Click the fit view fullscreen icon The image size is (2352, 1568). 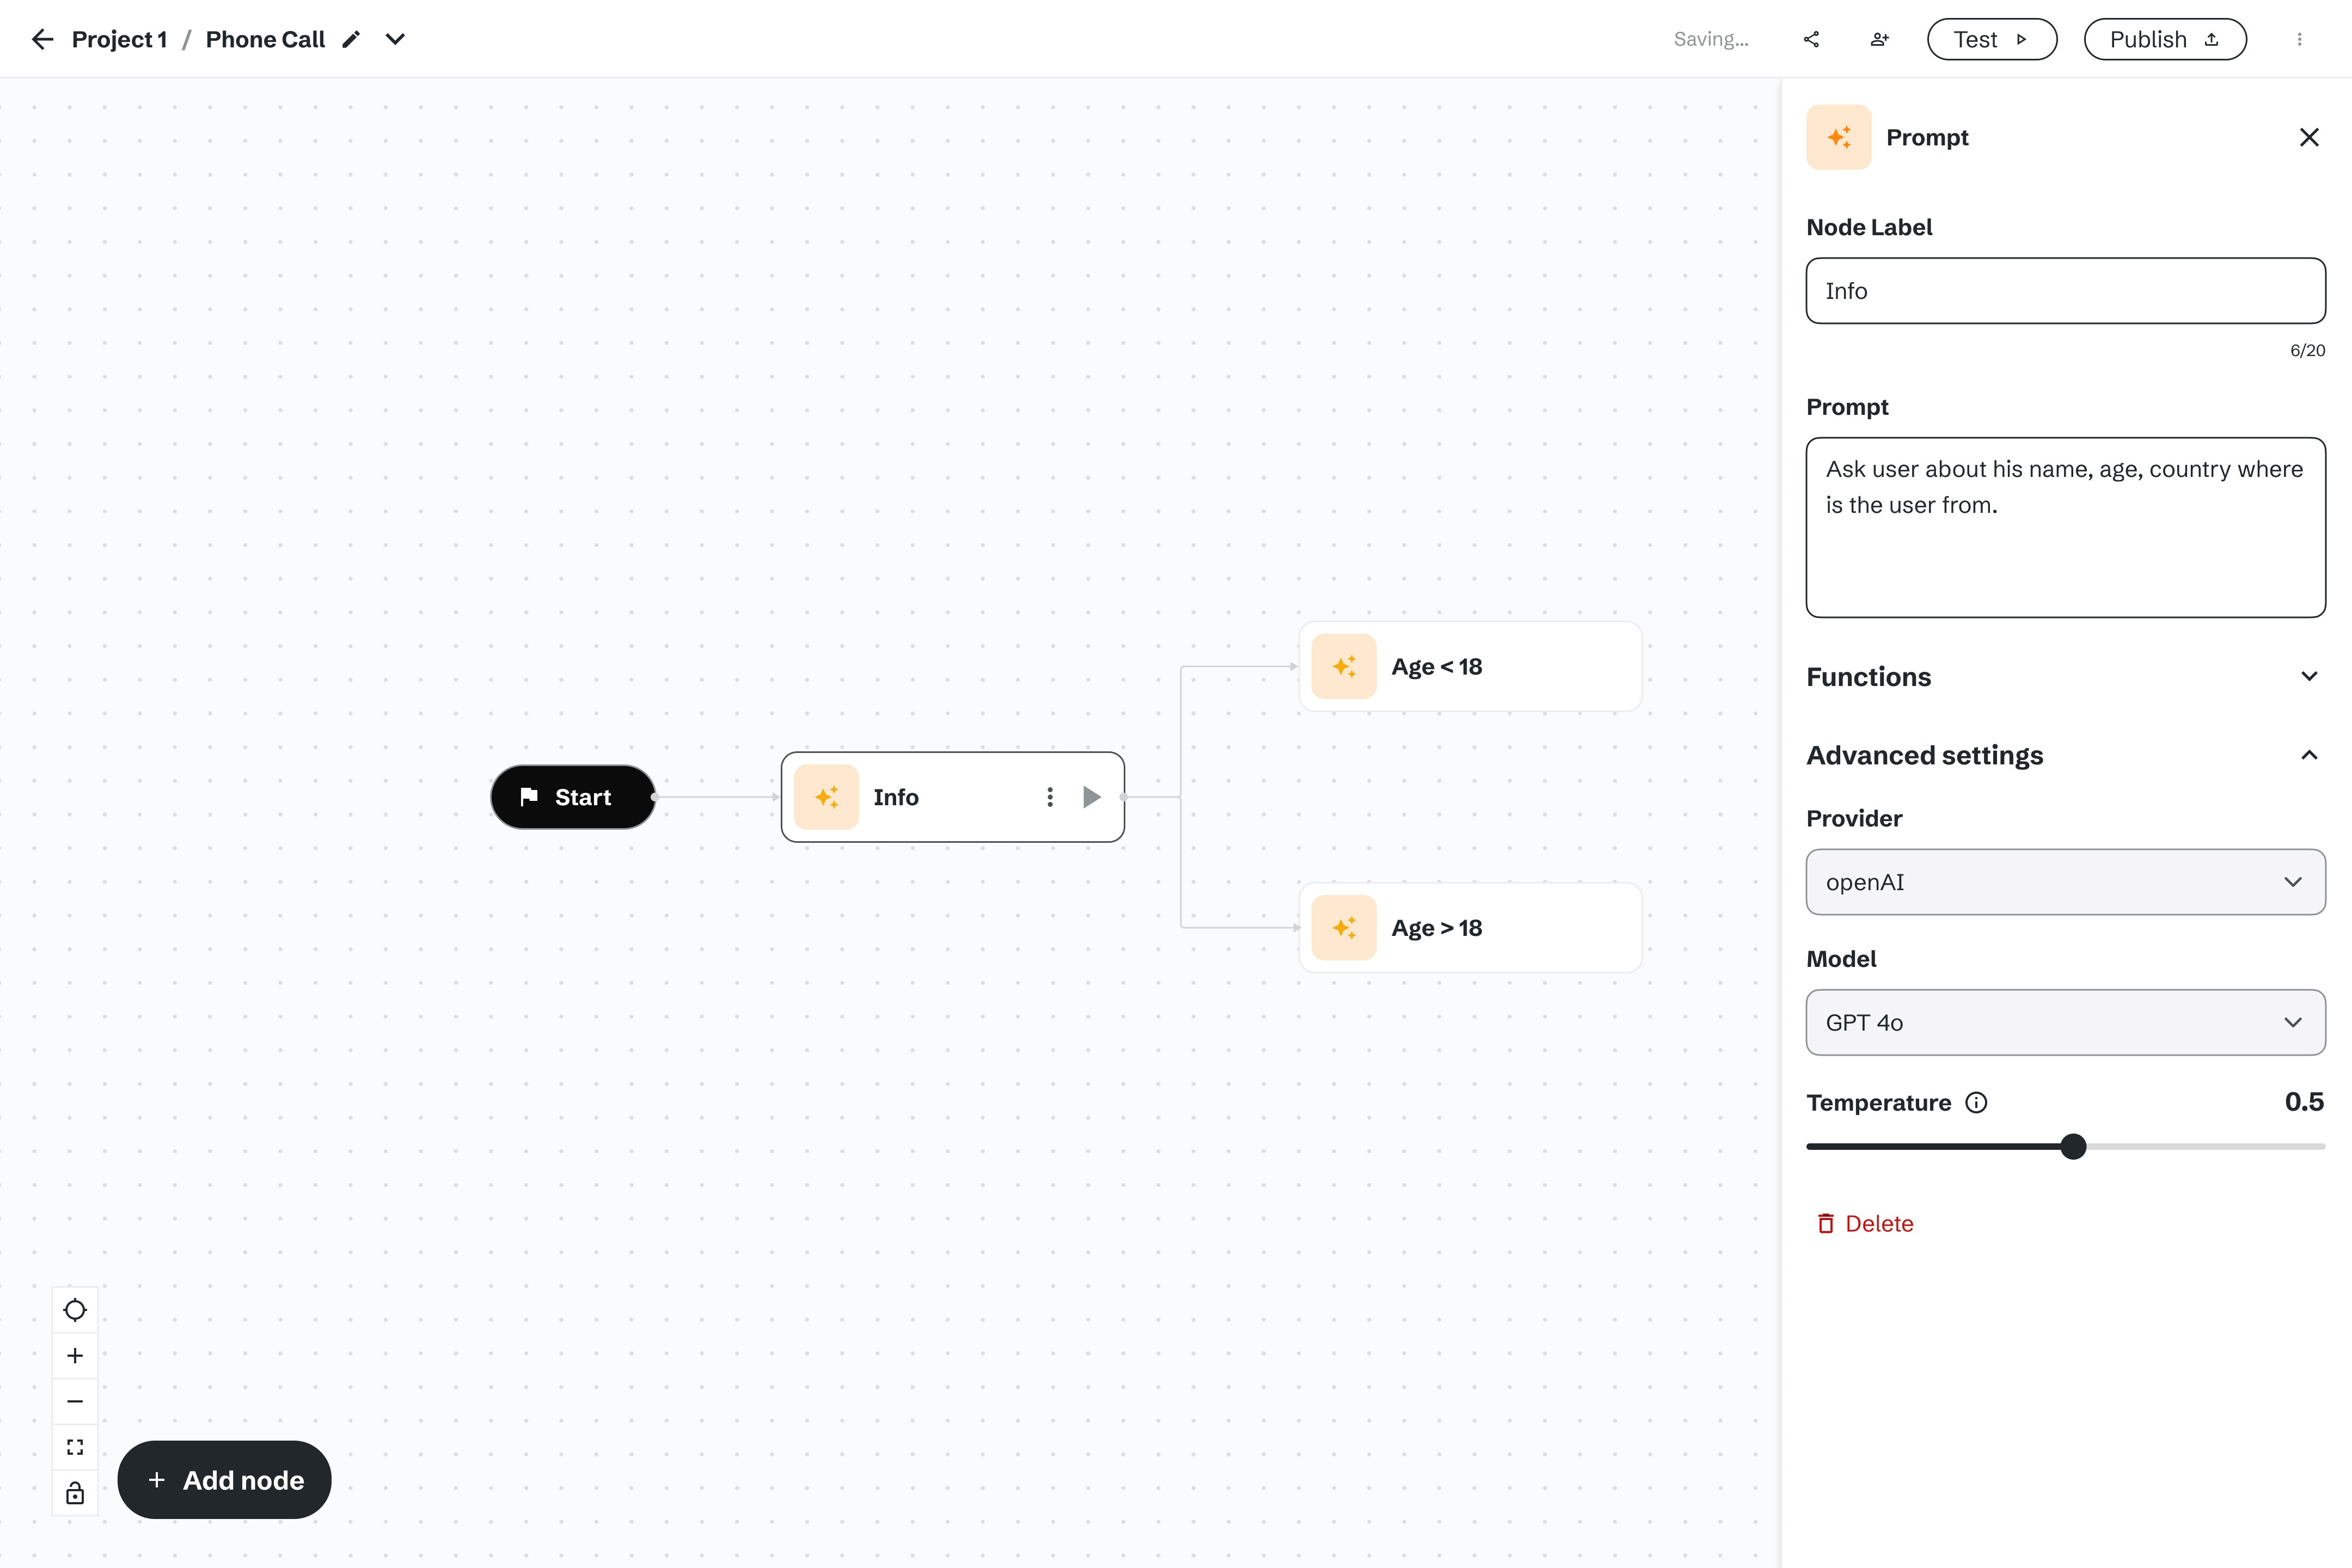pos(75,1447)
